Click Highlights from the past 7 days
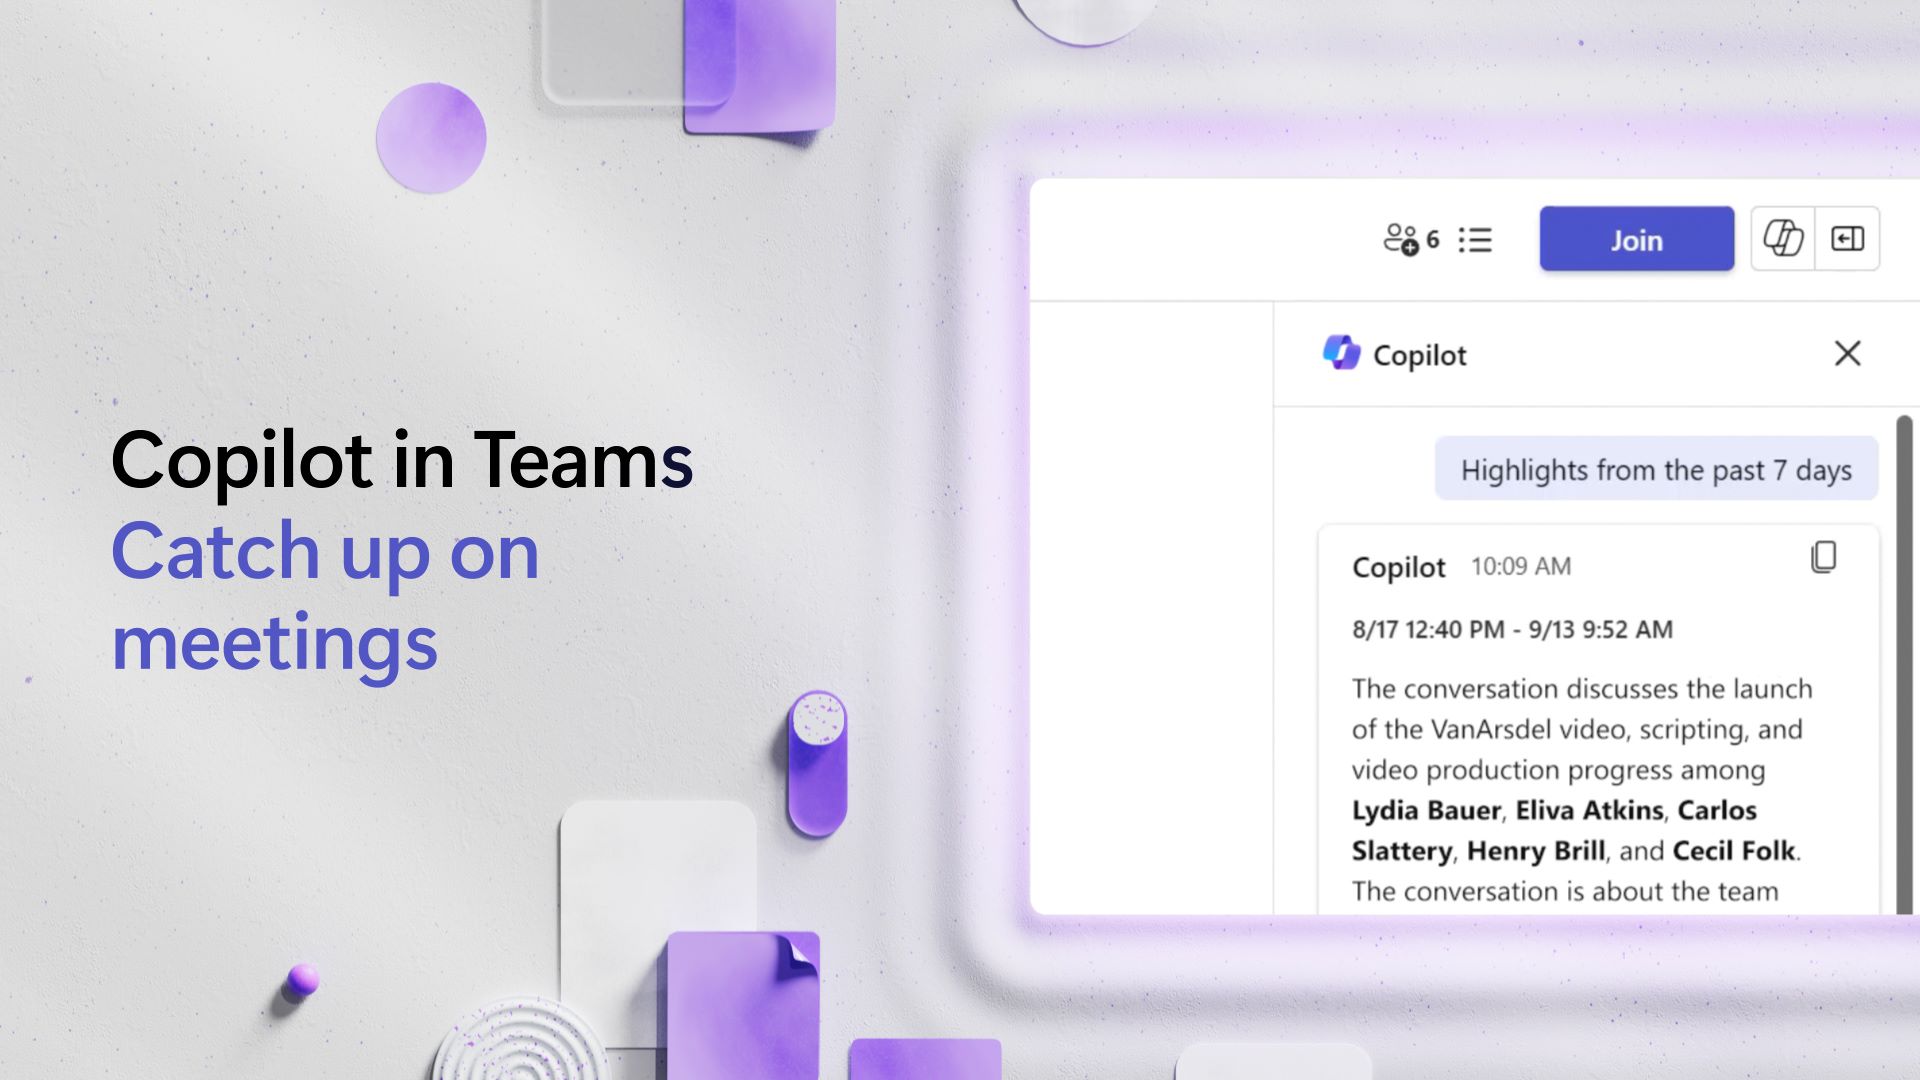 click(1655, 469)
